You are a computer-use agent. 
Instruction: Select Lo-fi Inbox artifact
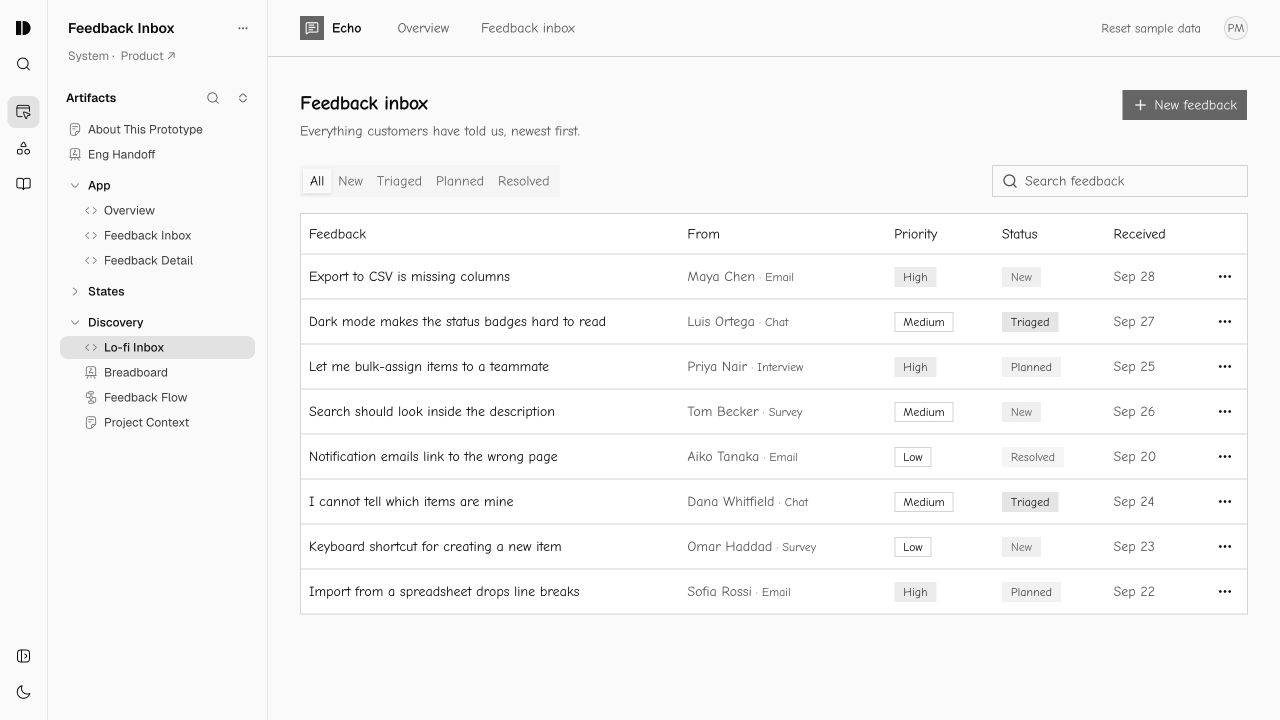(157, 347)
